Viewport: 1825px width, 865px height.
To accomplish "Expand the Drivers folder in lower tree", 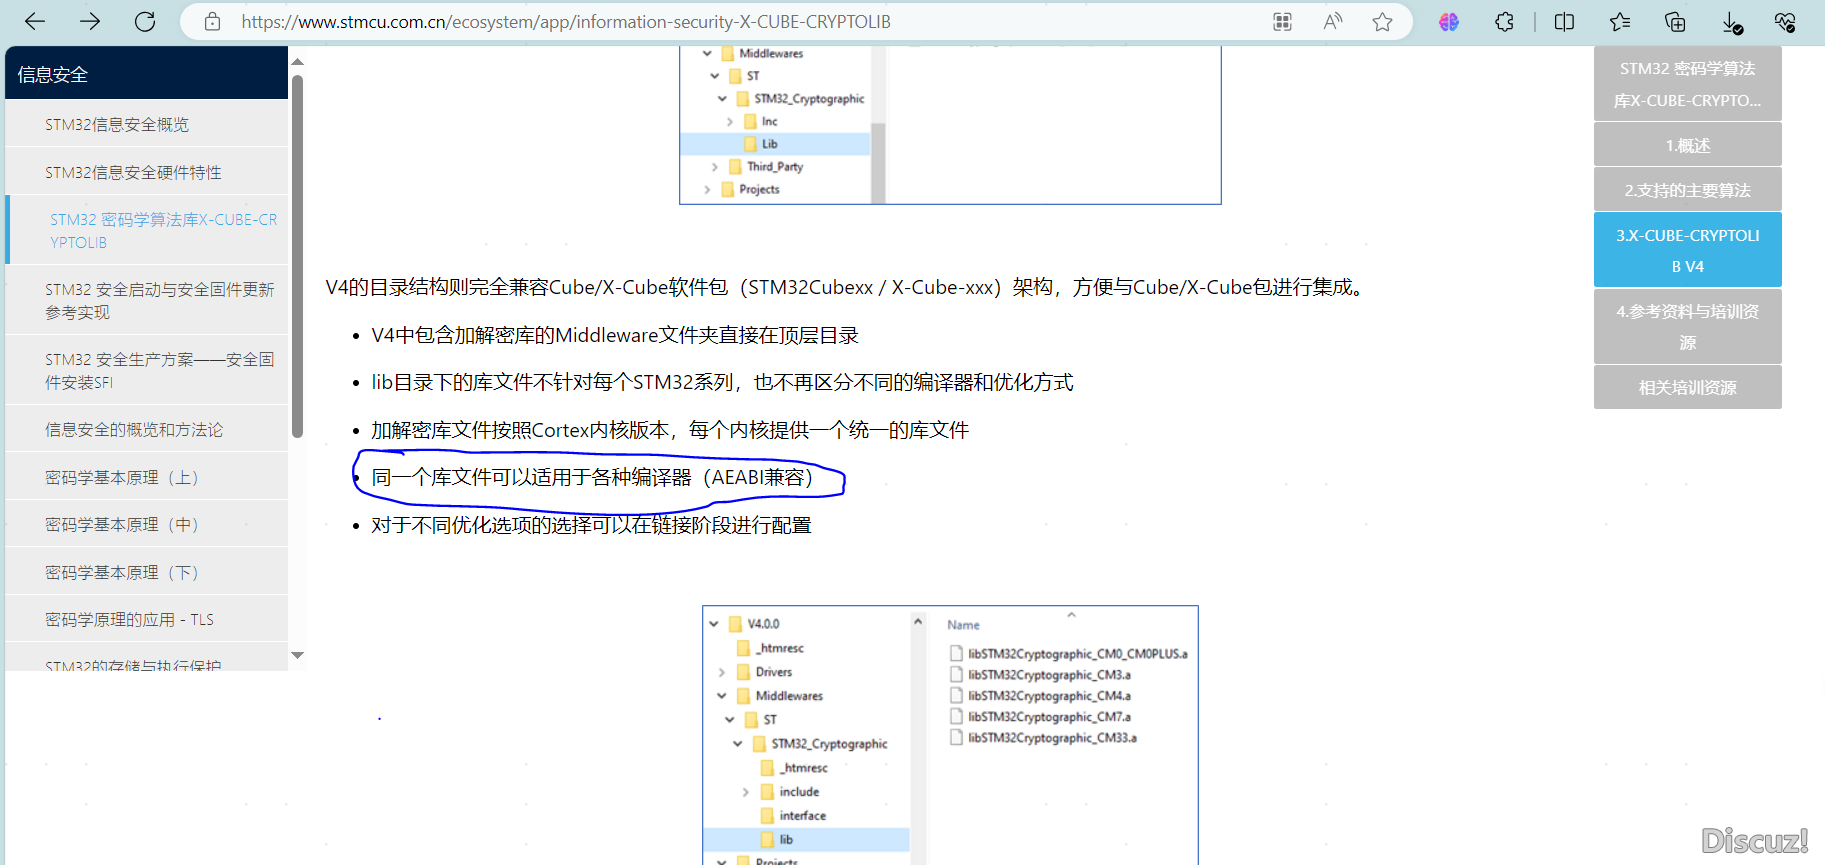I will [x=722, y=672].
